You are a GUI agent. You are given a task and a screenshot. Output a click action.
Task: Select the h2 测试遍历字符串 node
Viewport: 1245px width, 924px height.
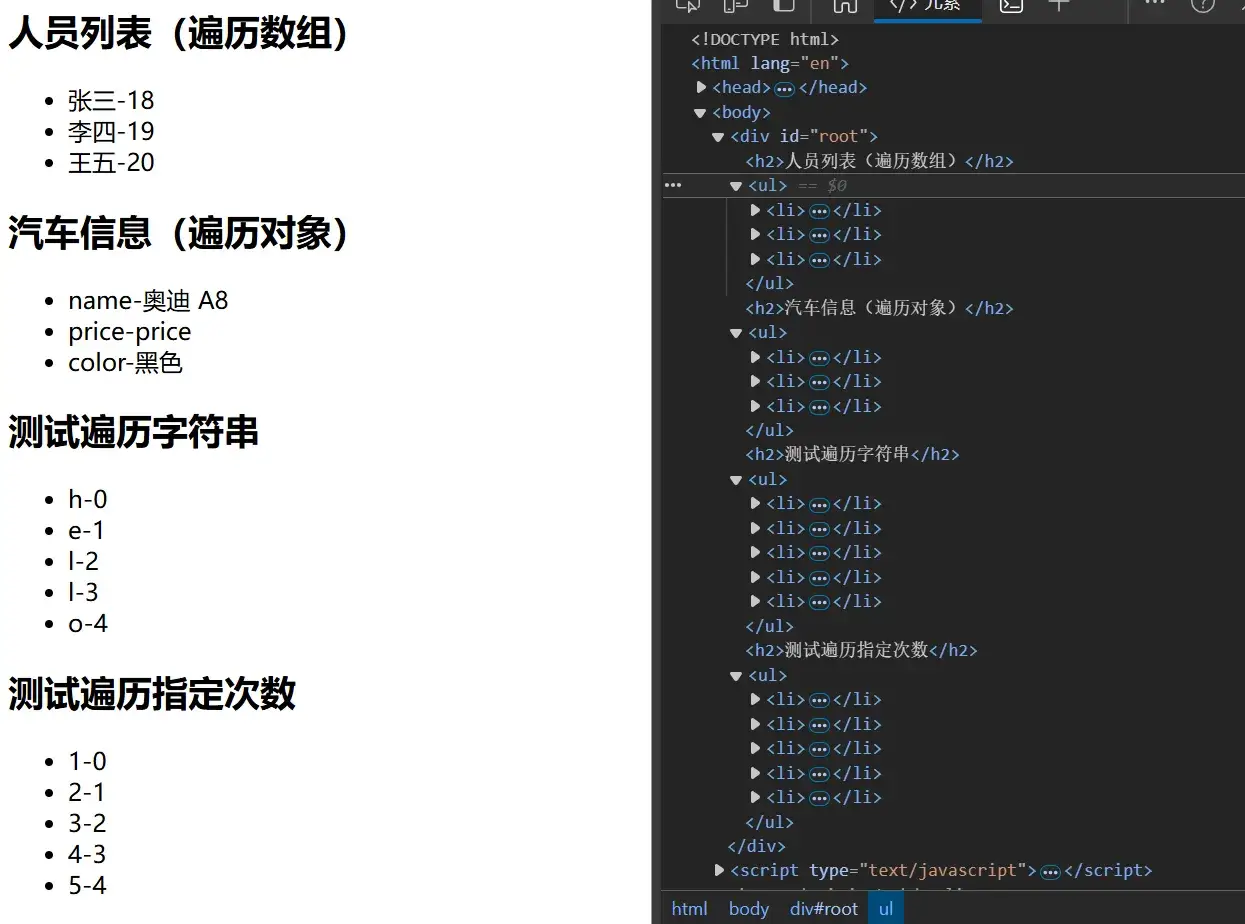click(x=852, y=455)
